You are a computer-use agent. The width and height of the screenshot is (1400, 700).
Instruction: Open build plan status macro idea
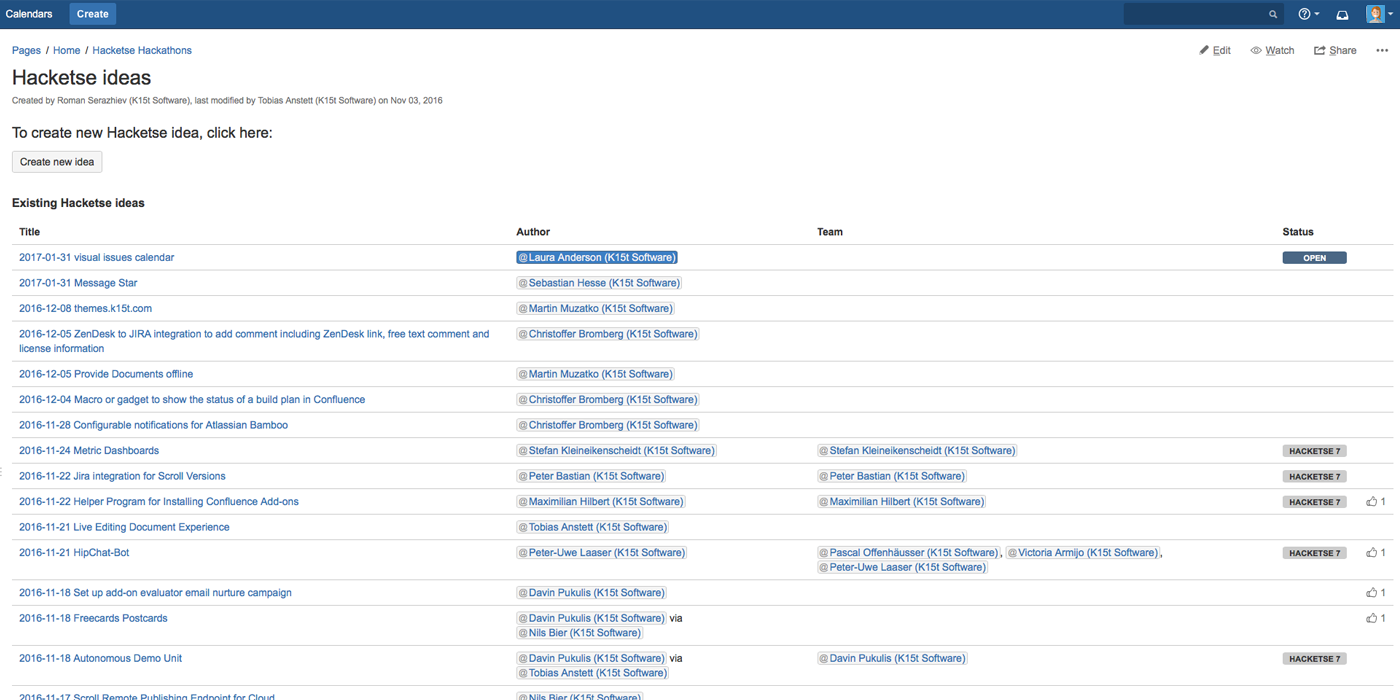tap(192, 400)
